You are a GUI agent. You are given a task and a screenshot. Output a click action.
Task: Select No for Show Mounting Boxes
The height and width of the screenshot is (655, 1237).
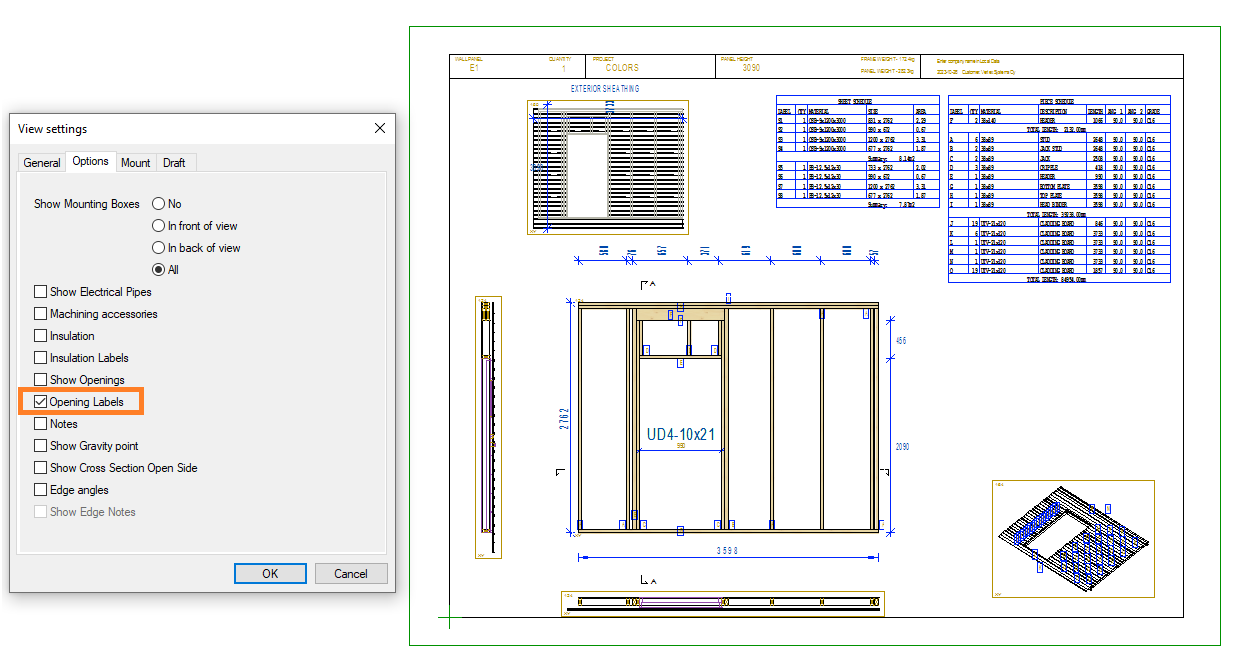(x=158, y=204)
